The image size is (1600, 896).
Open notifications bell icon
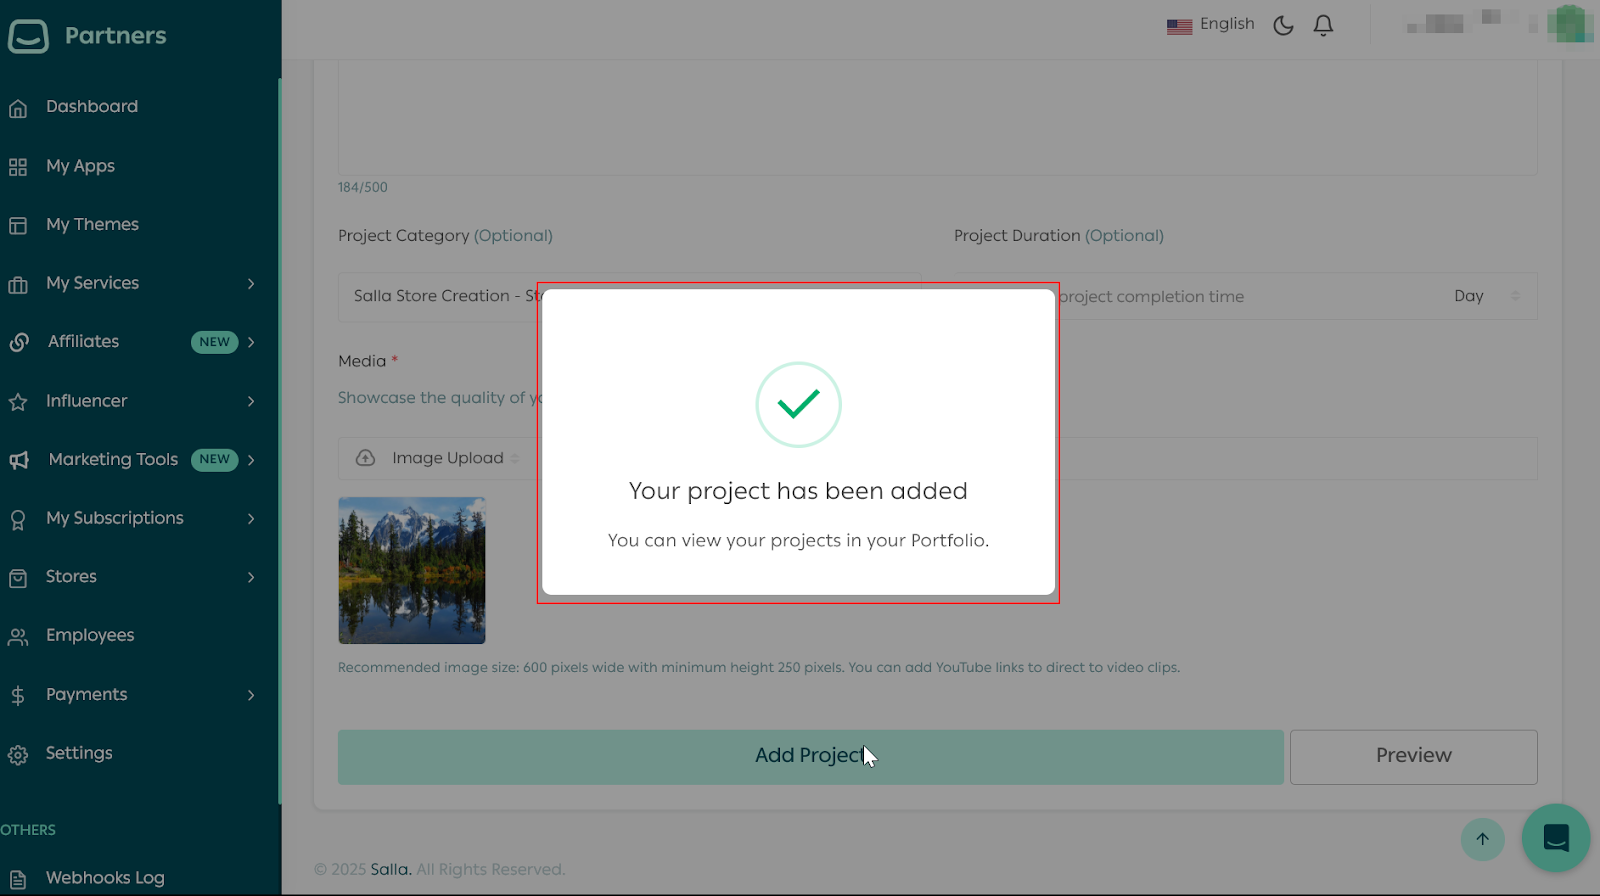click(1323, 26)
